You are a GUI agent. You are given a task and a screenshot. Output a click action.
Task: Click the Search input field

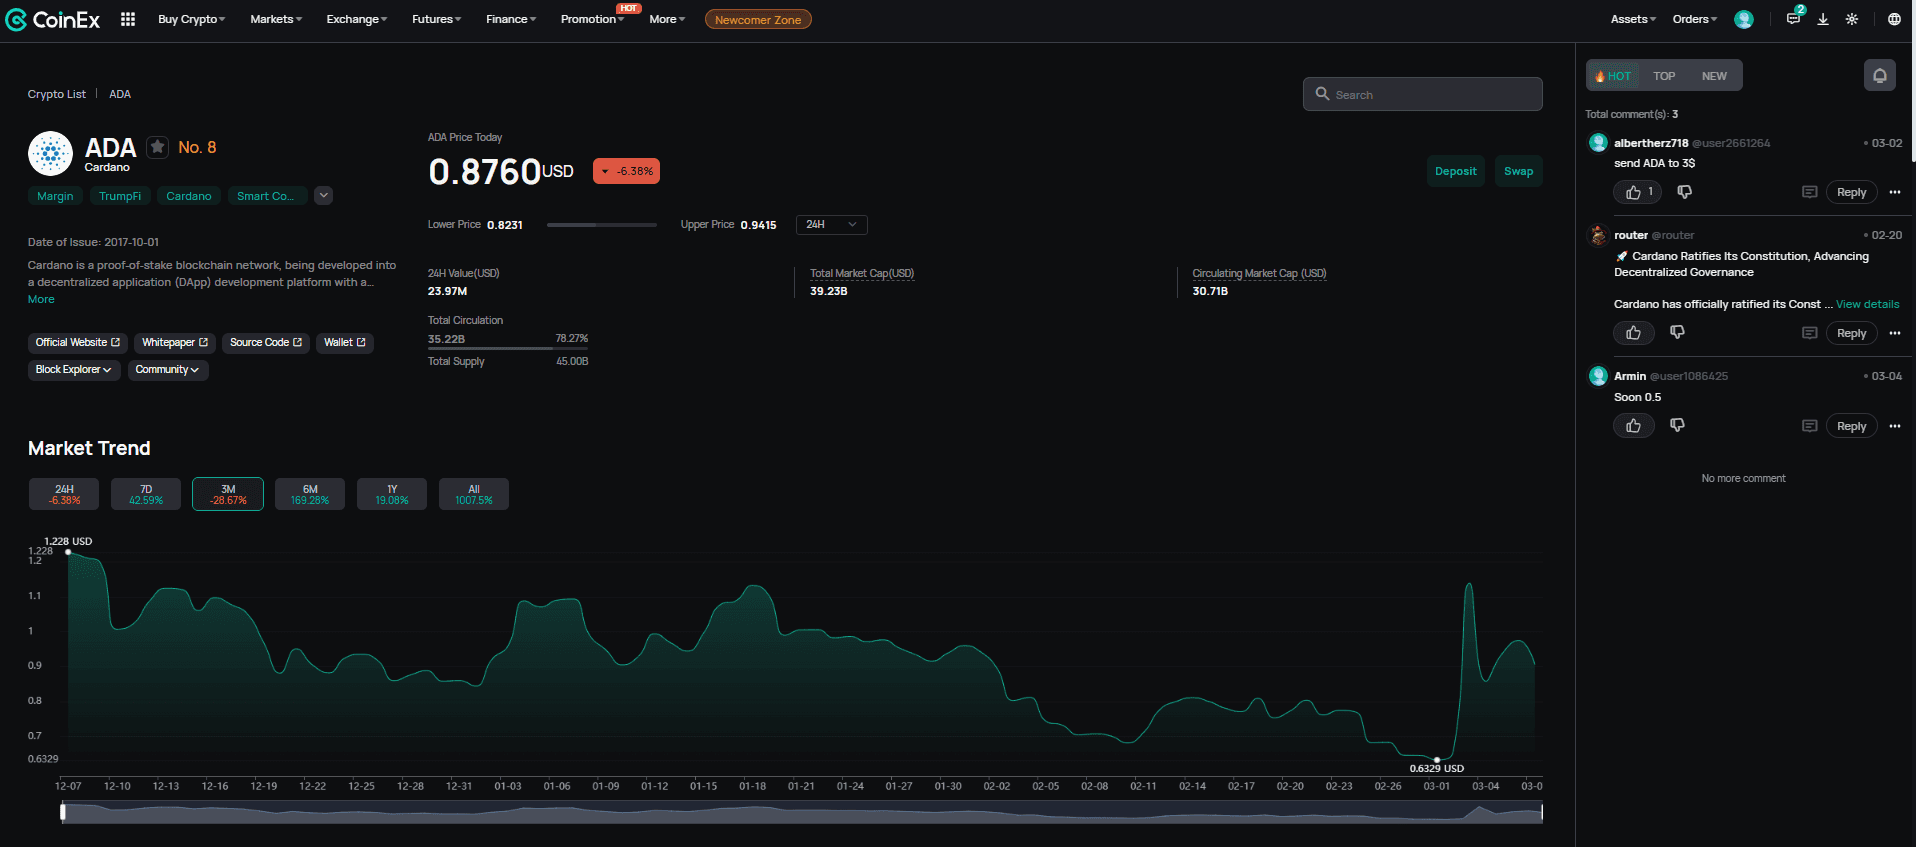coord(1423,94)
